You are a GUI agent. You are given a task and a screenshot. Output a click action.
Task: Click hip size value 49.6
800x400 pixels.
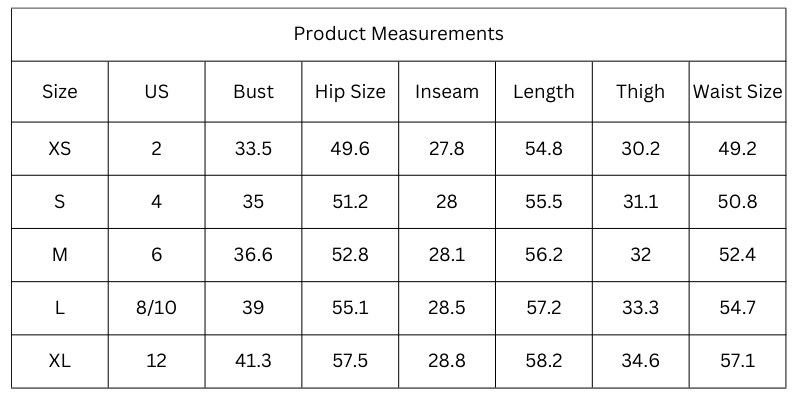[350, 149]
